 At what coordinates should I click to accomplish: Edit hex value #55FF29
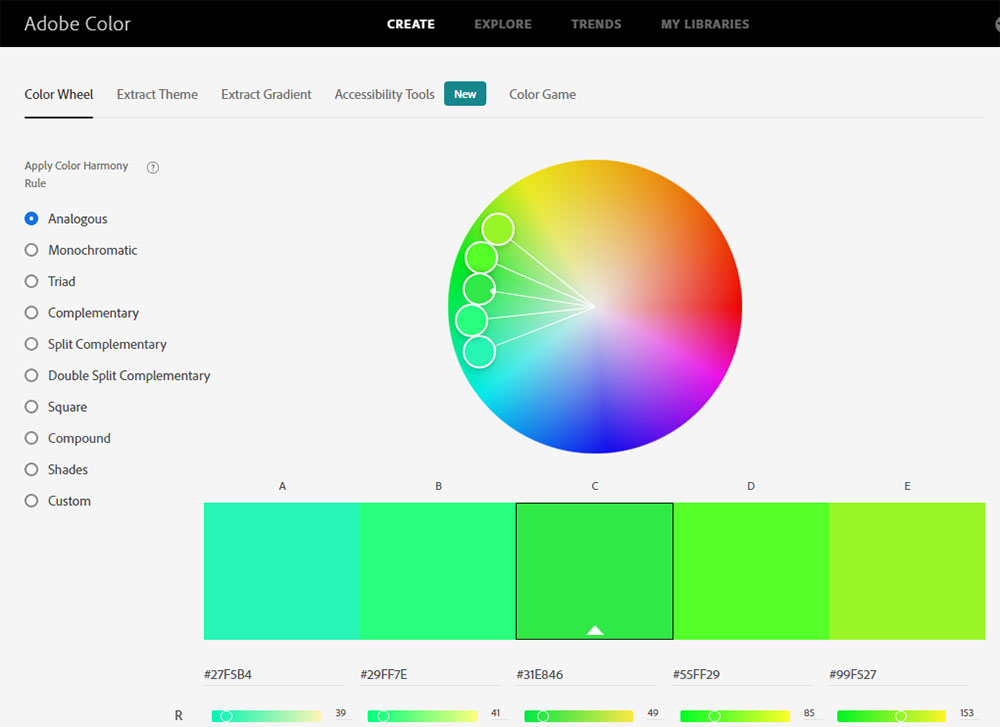pos(742,675)
